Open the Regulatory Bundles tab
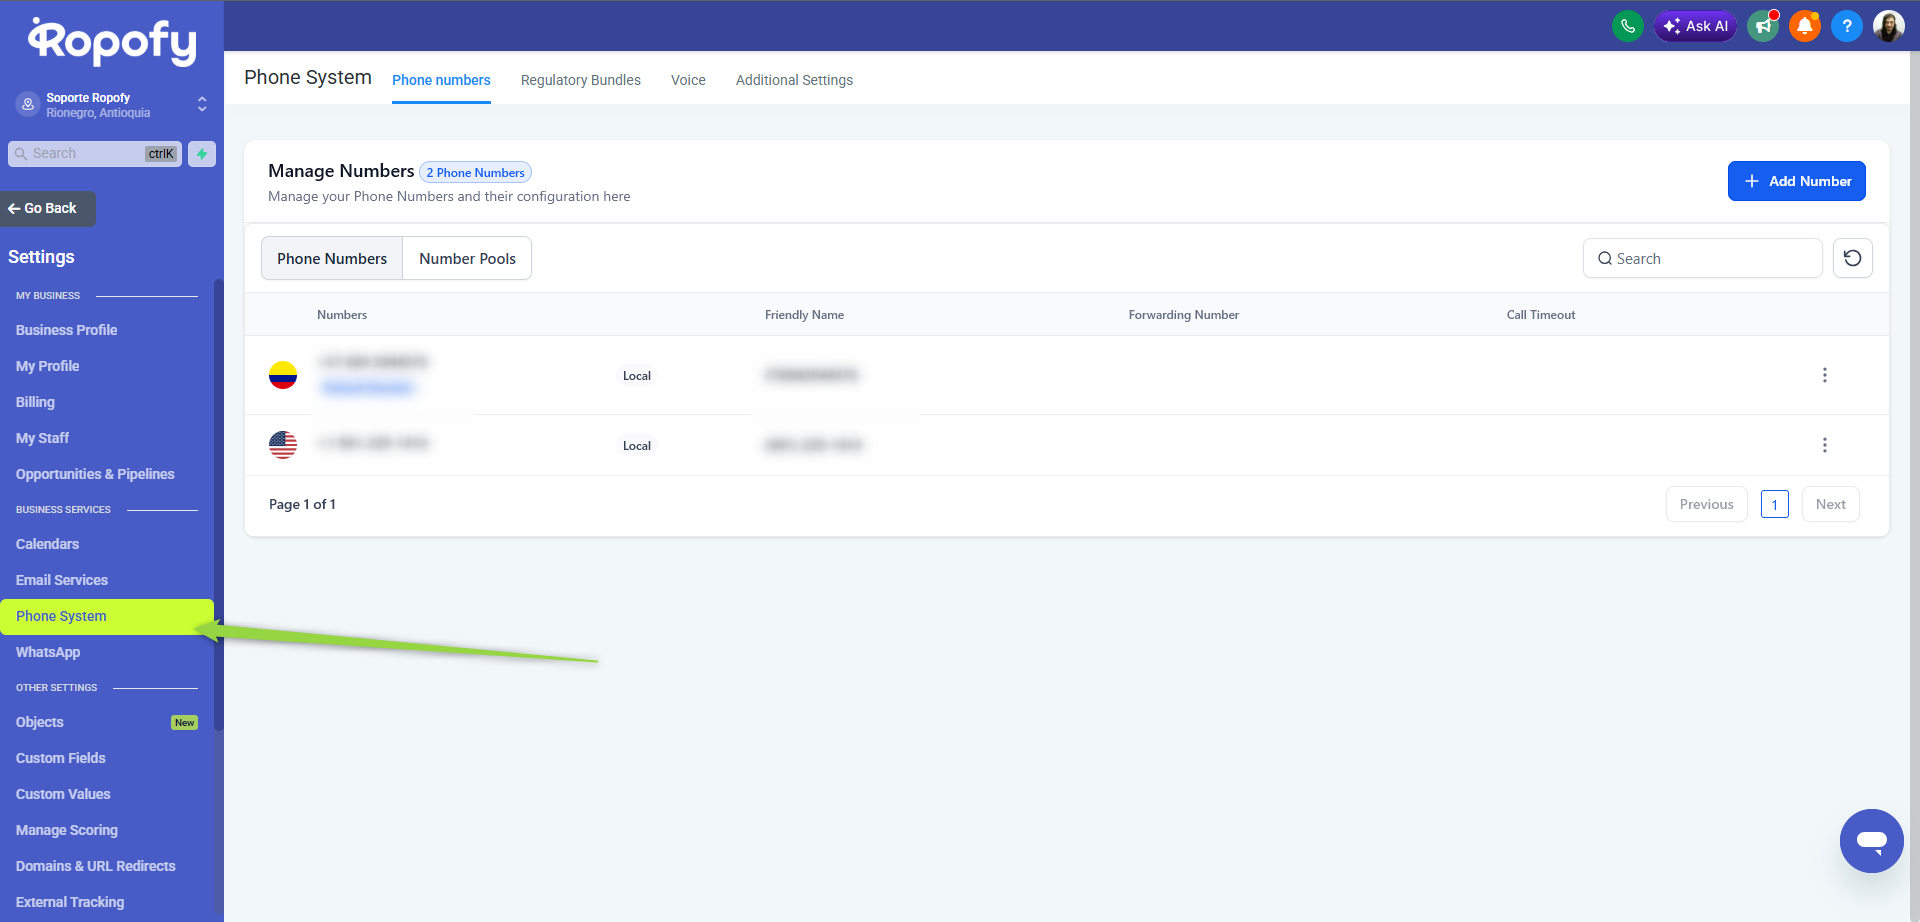 (x=580, y=80)
